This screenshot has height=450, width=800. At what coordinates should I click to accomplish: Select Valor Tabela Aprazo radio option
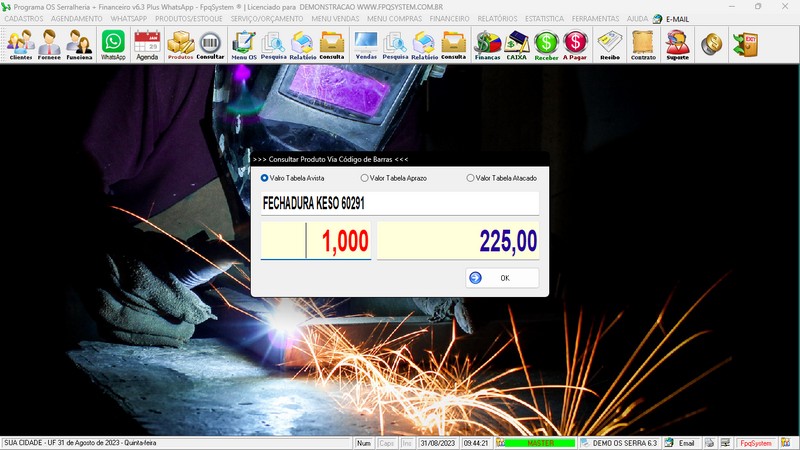click(365, 178)
